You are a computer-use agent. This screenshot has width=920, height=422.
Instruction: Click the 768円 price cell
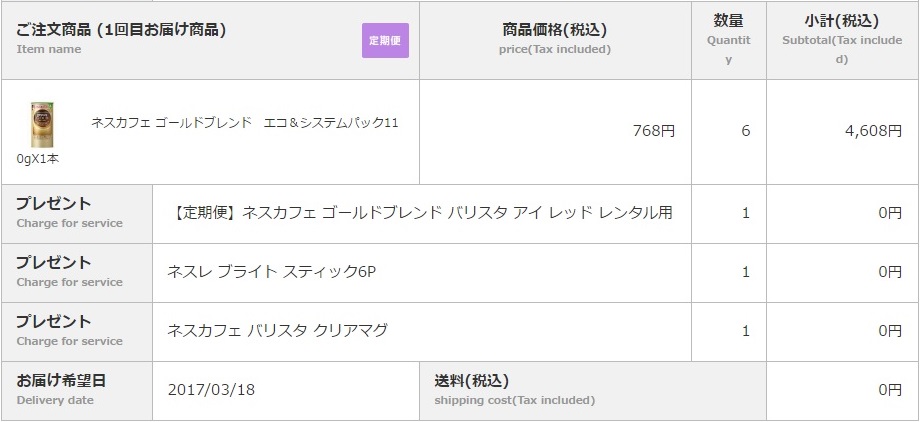[654, 131]
